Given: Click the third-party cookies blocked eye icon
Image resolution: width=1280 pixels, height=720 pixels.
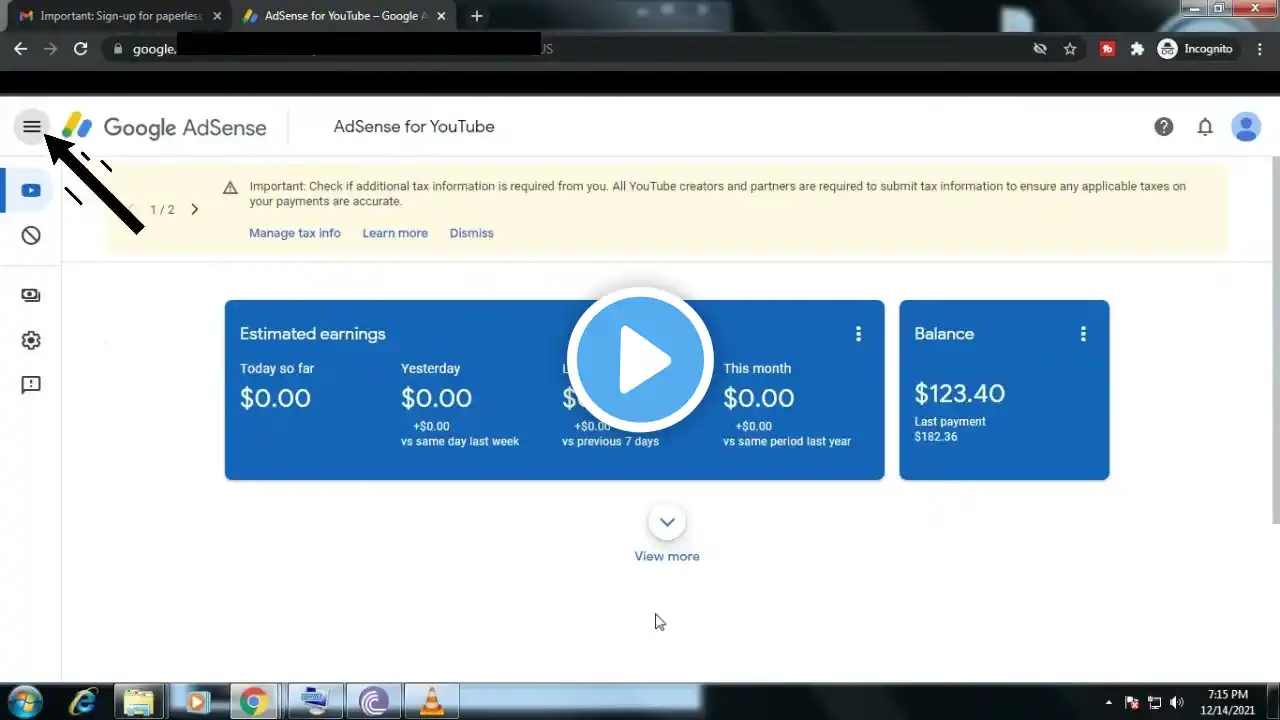Looking at the screenshot, I should (x=1040, y=49).
